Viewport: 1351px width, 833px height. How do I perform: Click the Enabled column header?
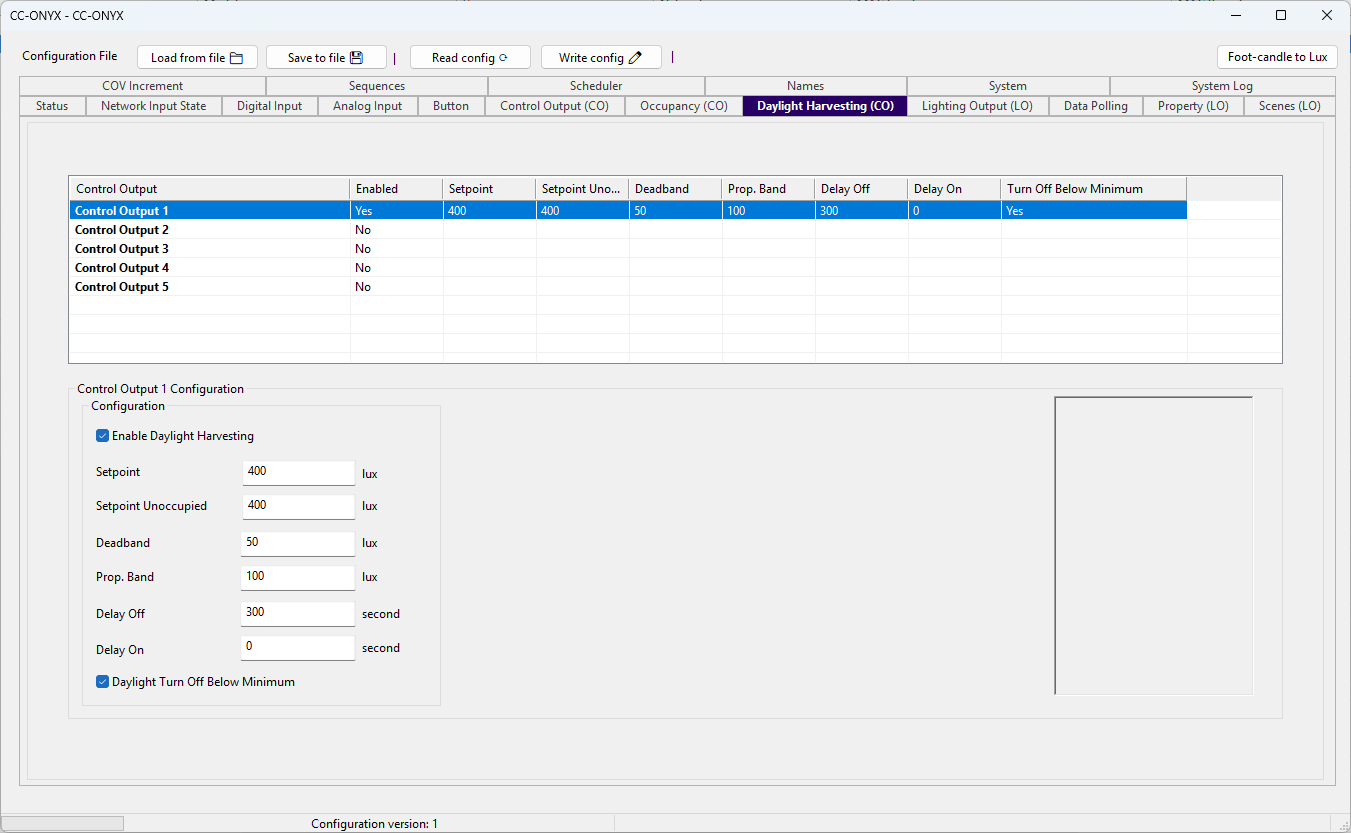coord(396,189)
